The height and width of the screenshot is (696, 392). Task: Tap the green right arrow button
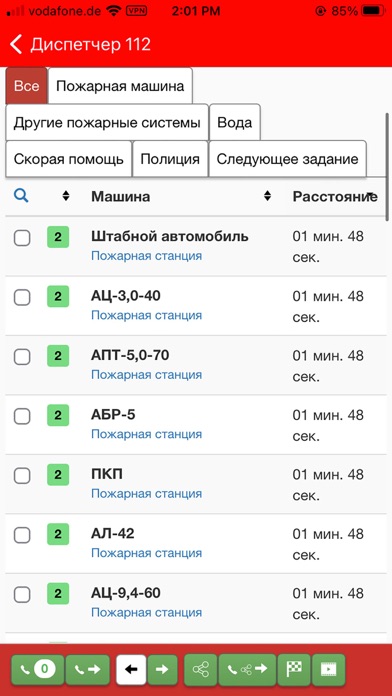point(162,669)
